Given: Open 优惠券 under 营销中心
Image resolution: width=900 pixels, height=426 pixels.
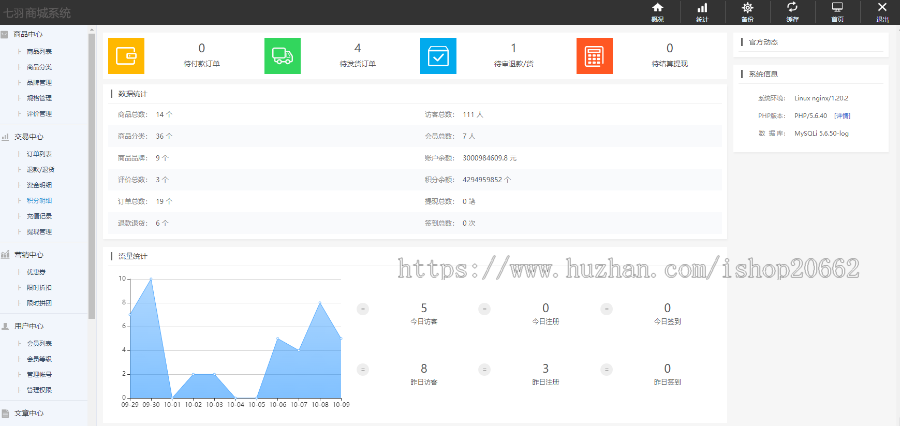Looking at the screenshot, I should pyautogui.click(x=36, y=271).
